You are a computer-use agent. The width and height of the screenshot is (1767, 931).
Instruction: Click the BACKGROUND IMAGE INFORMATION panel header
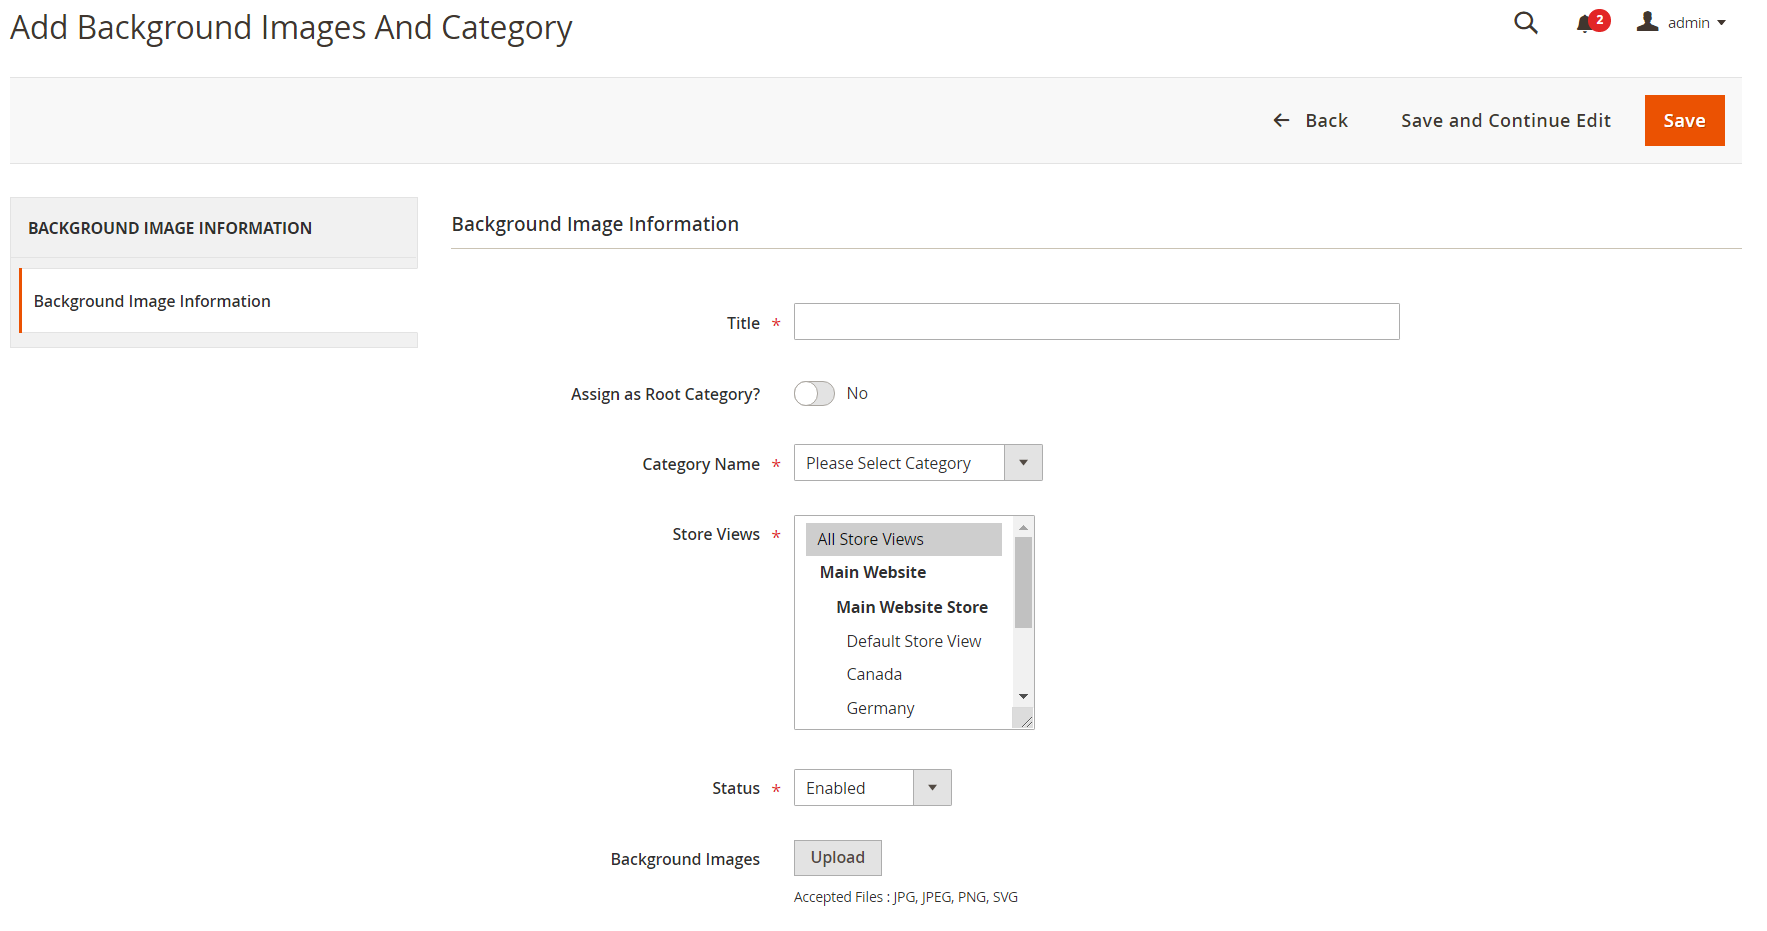[x=170, y=228]
